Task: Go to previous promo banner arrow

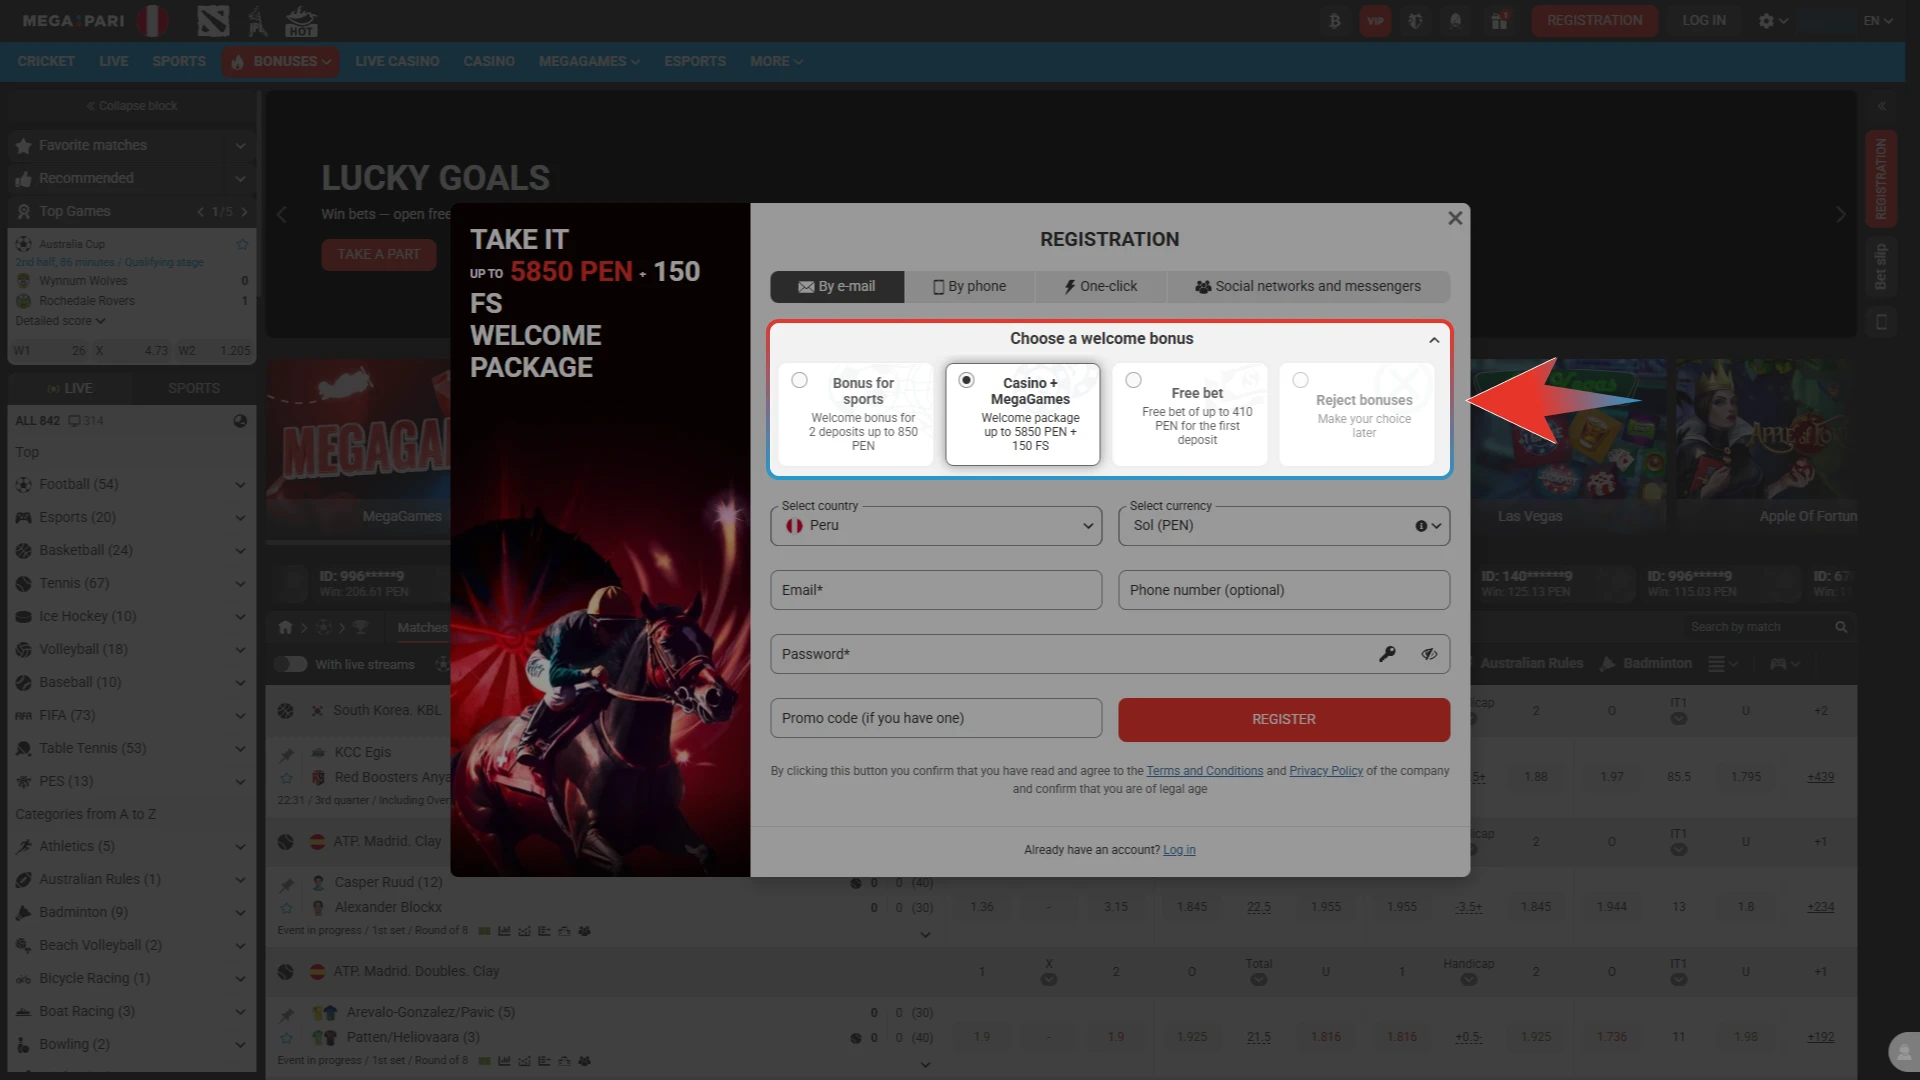Action: click(x=281, y=215)
